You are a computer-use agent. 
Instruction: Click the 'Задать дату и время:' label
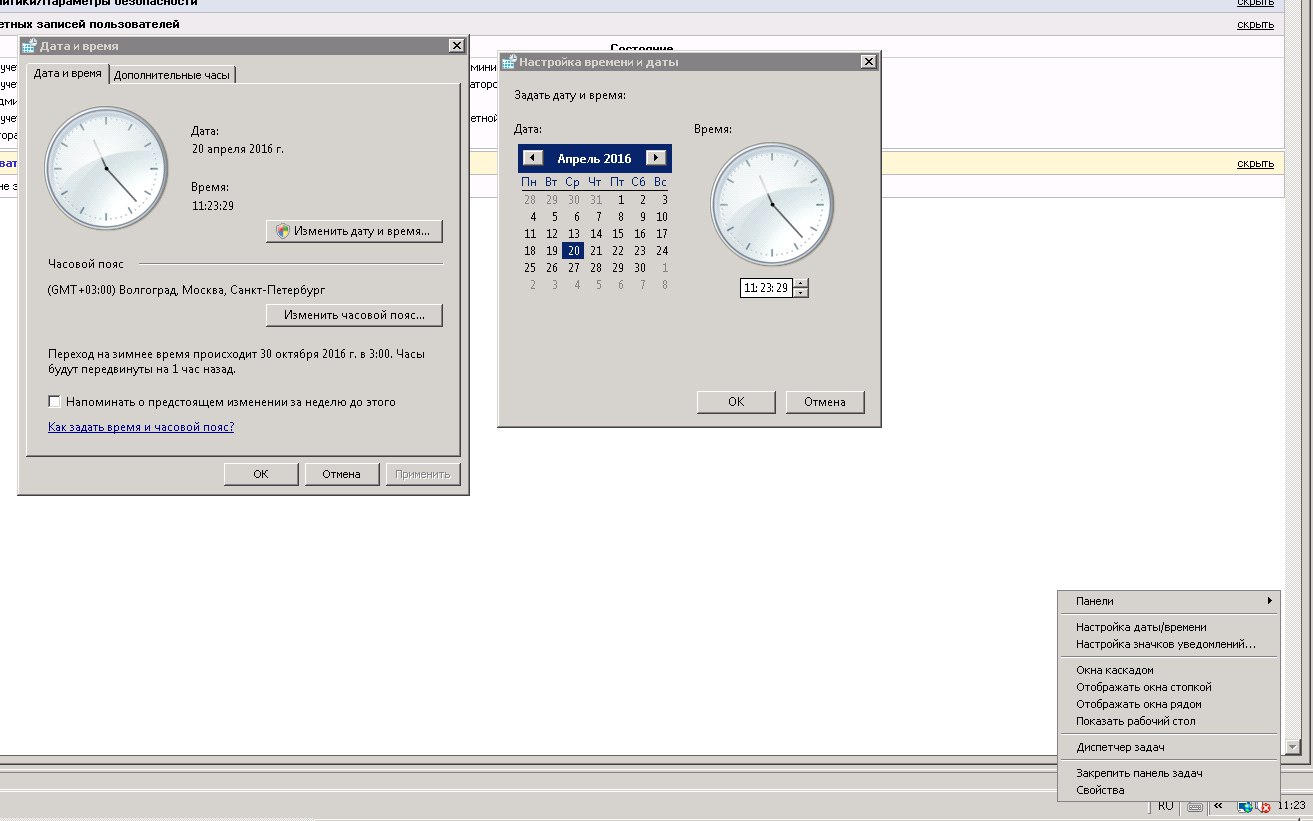coord(570,95)
